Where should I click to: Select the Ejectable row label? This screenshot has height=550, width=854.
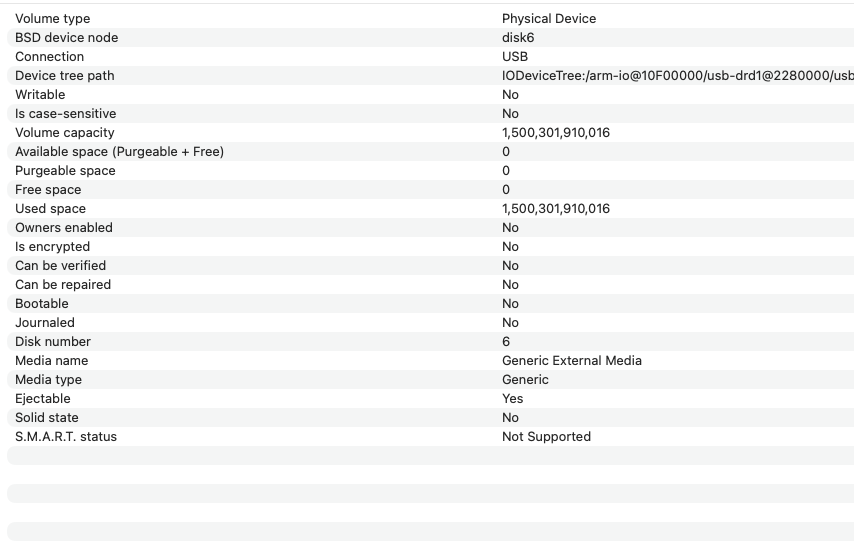tap(43, 399)
